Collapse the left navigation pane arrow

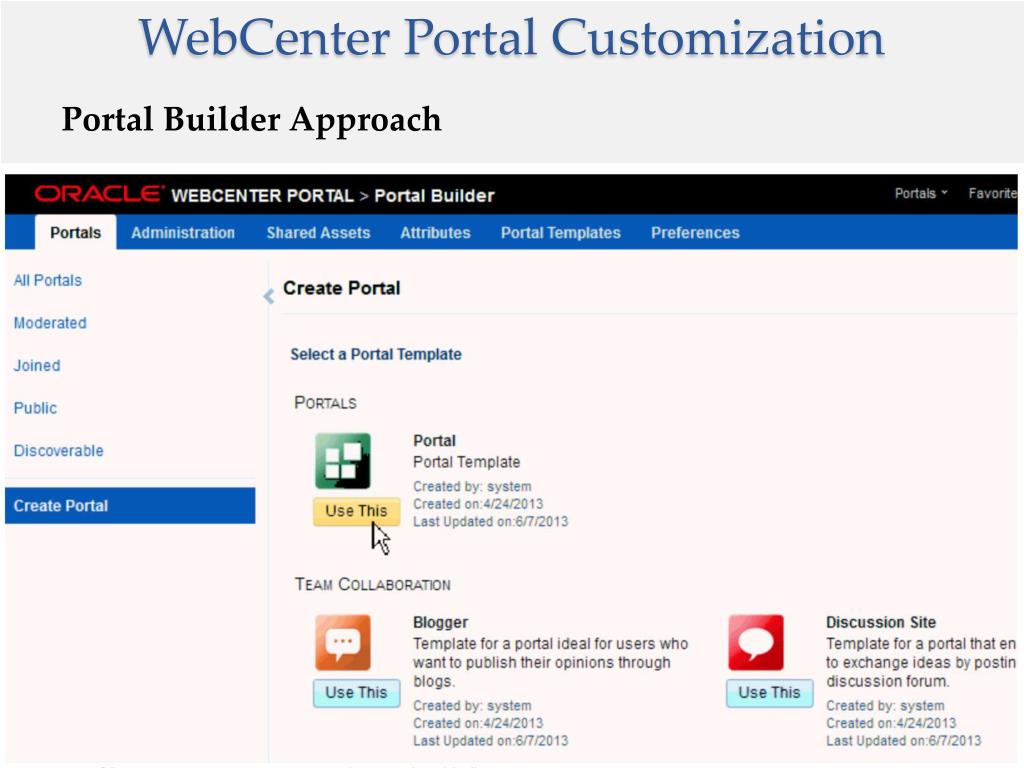click(268, 296)
